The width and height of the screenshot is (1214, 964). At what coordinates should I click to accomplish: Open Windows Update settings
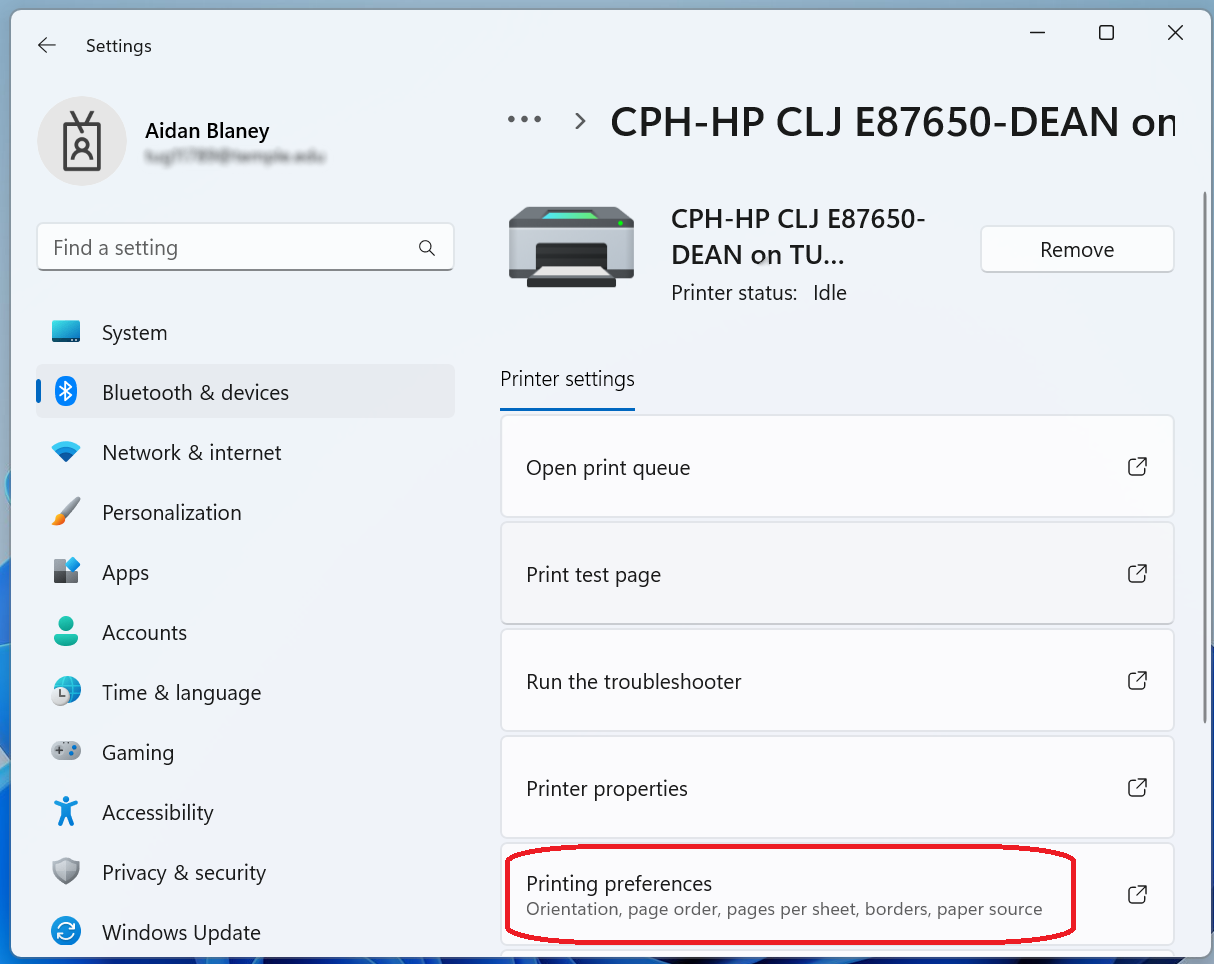click(245, 932)
